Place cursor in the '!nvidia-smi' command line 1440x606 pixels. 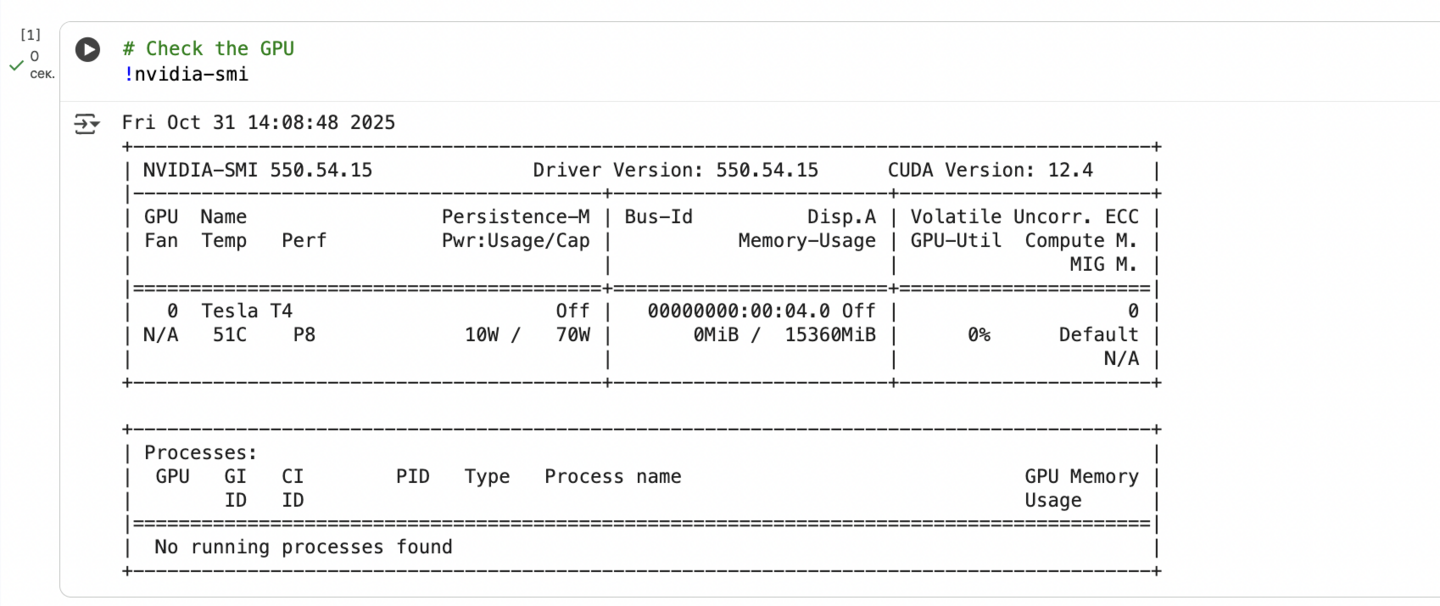point(185,74)
